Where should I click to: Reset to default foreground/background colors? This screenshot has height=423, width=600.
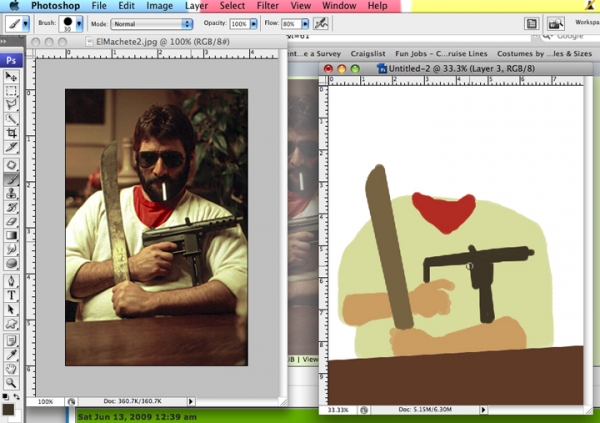(x=5, y=397)
